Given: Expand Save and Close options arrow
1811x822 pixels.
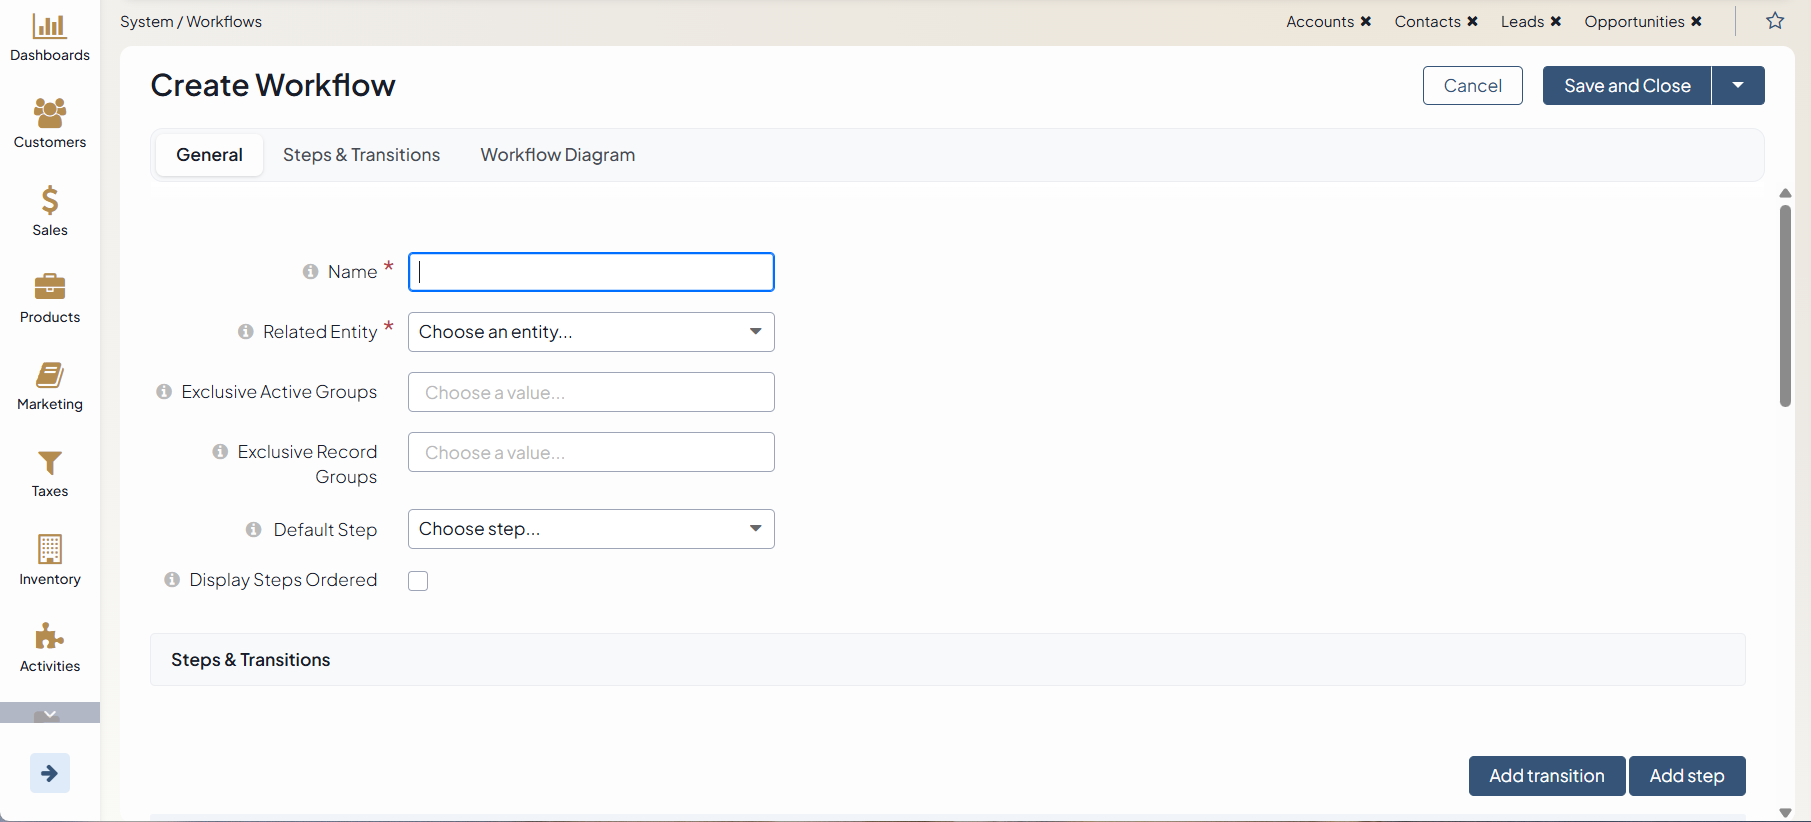Looking at the screenshot, I should [1738, 86].
